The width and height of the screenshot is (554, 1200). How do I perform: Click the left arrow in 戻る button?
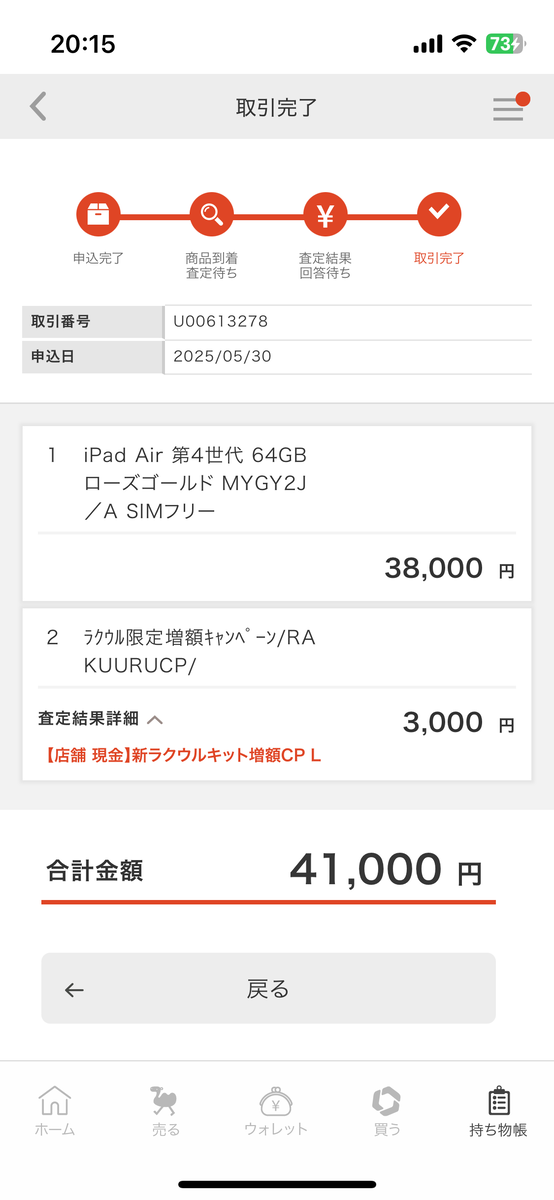(x=74, y=990)
